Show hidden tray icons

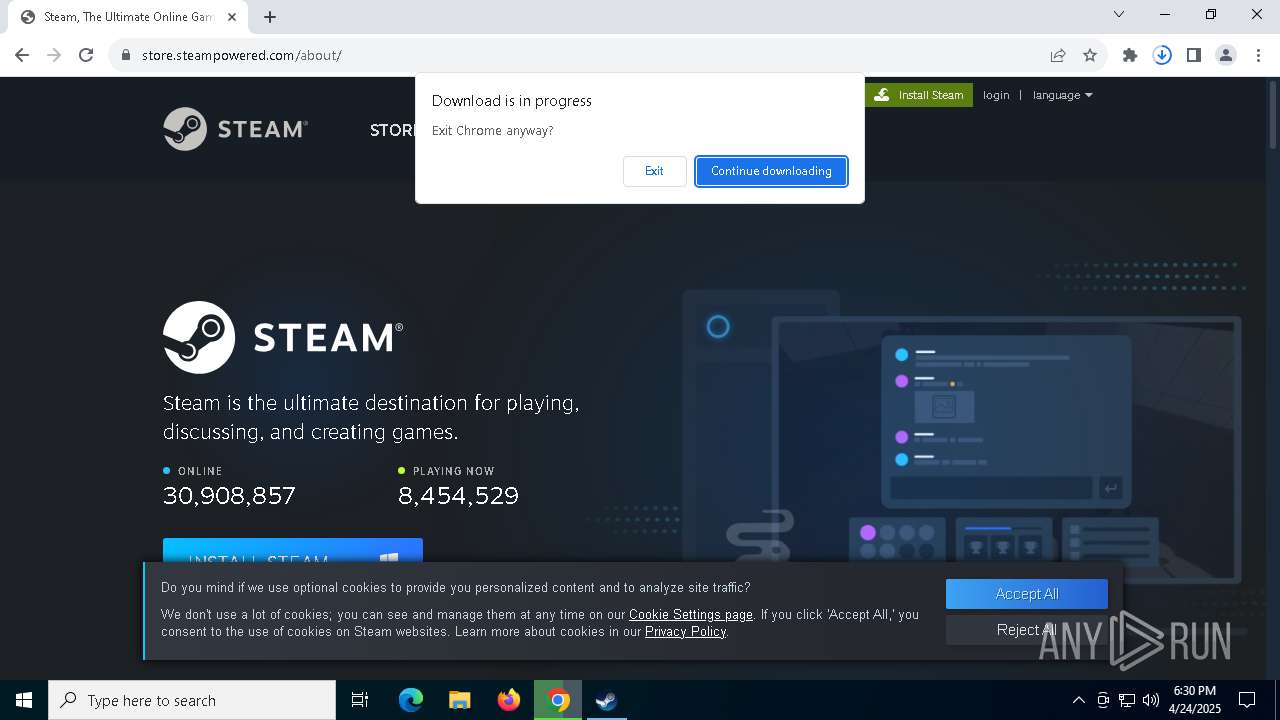1078,700
